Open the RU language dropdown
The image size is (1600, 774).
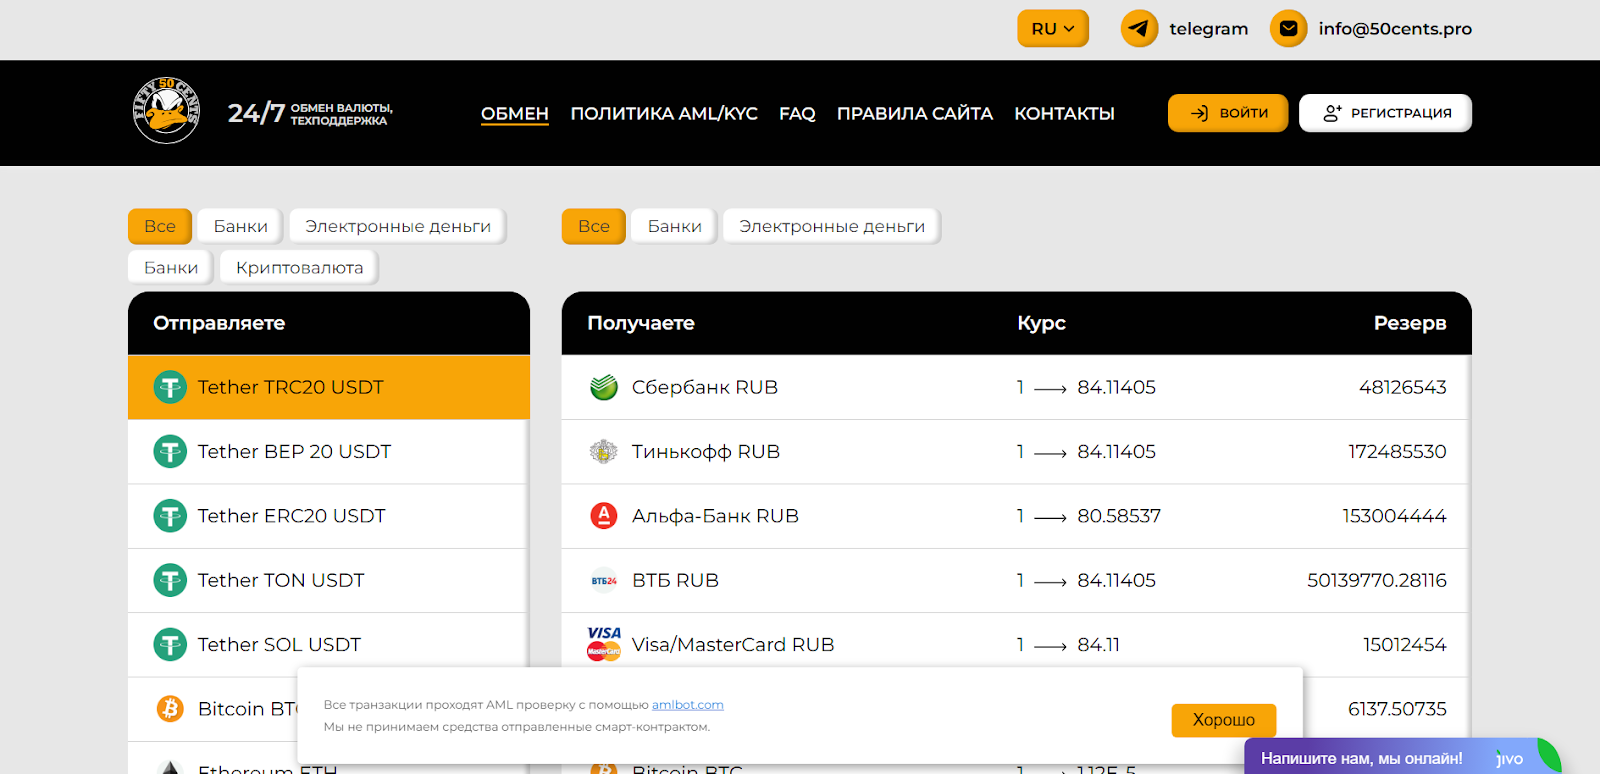pos(1052,29)
